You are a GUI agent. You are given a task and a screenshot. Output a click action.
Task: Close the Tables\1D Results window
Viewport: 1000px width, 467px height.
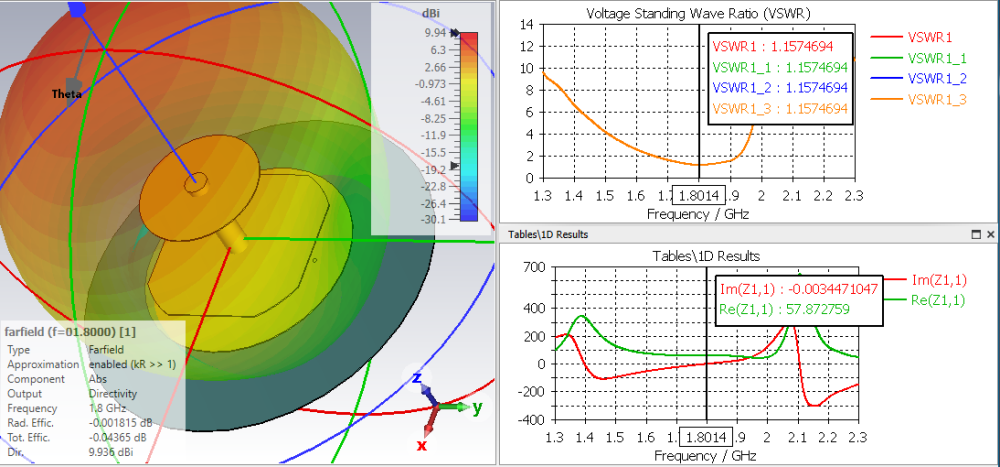pos(990,235)
